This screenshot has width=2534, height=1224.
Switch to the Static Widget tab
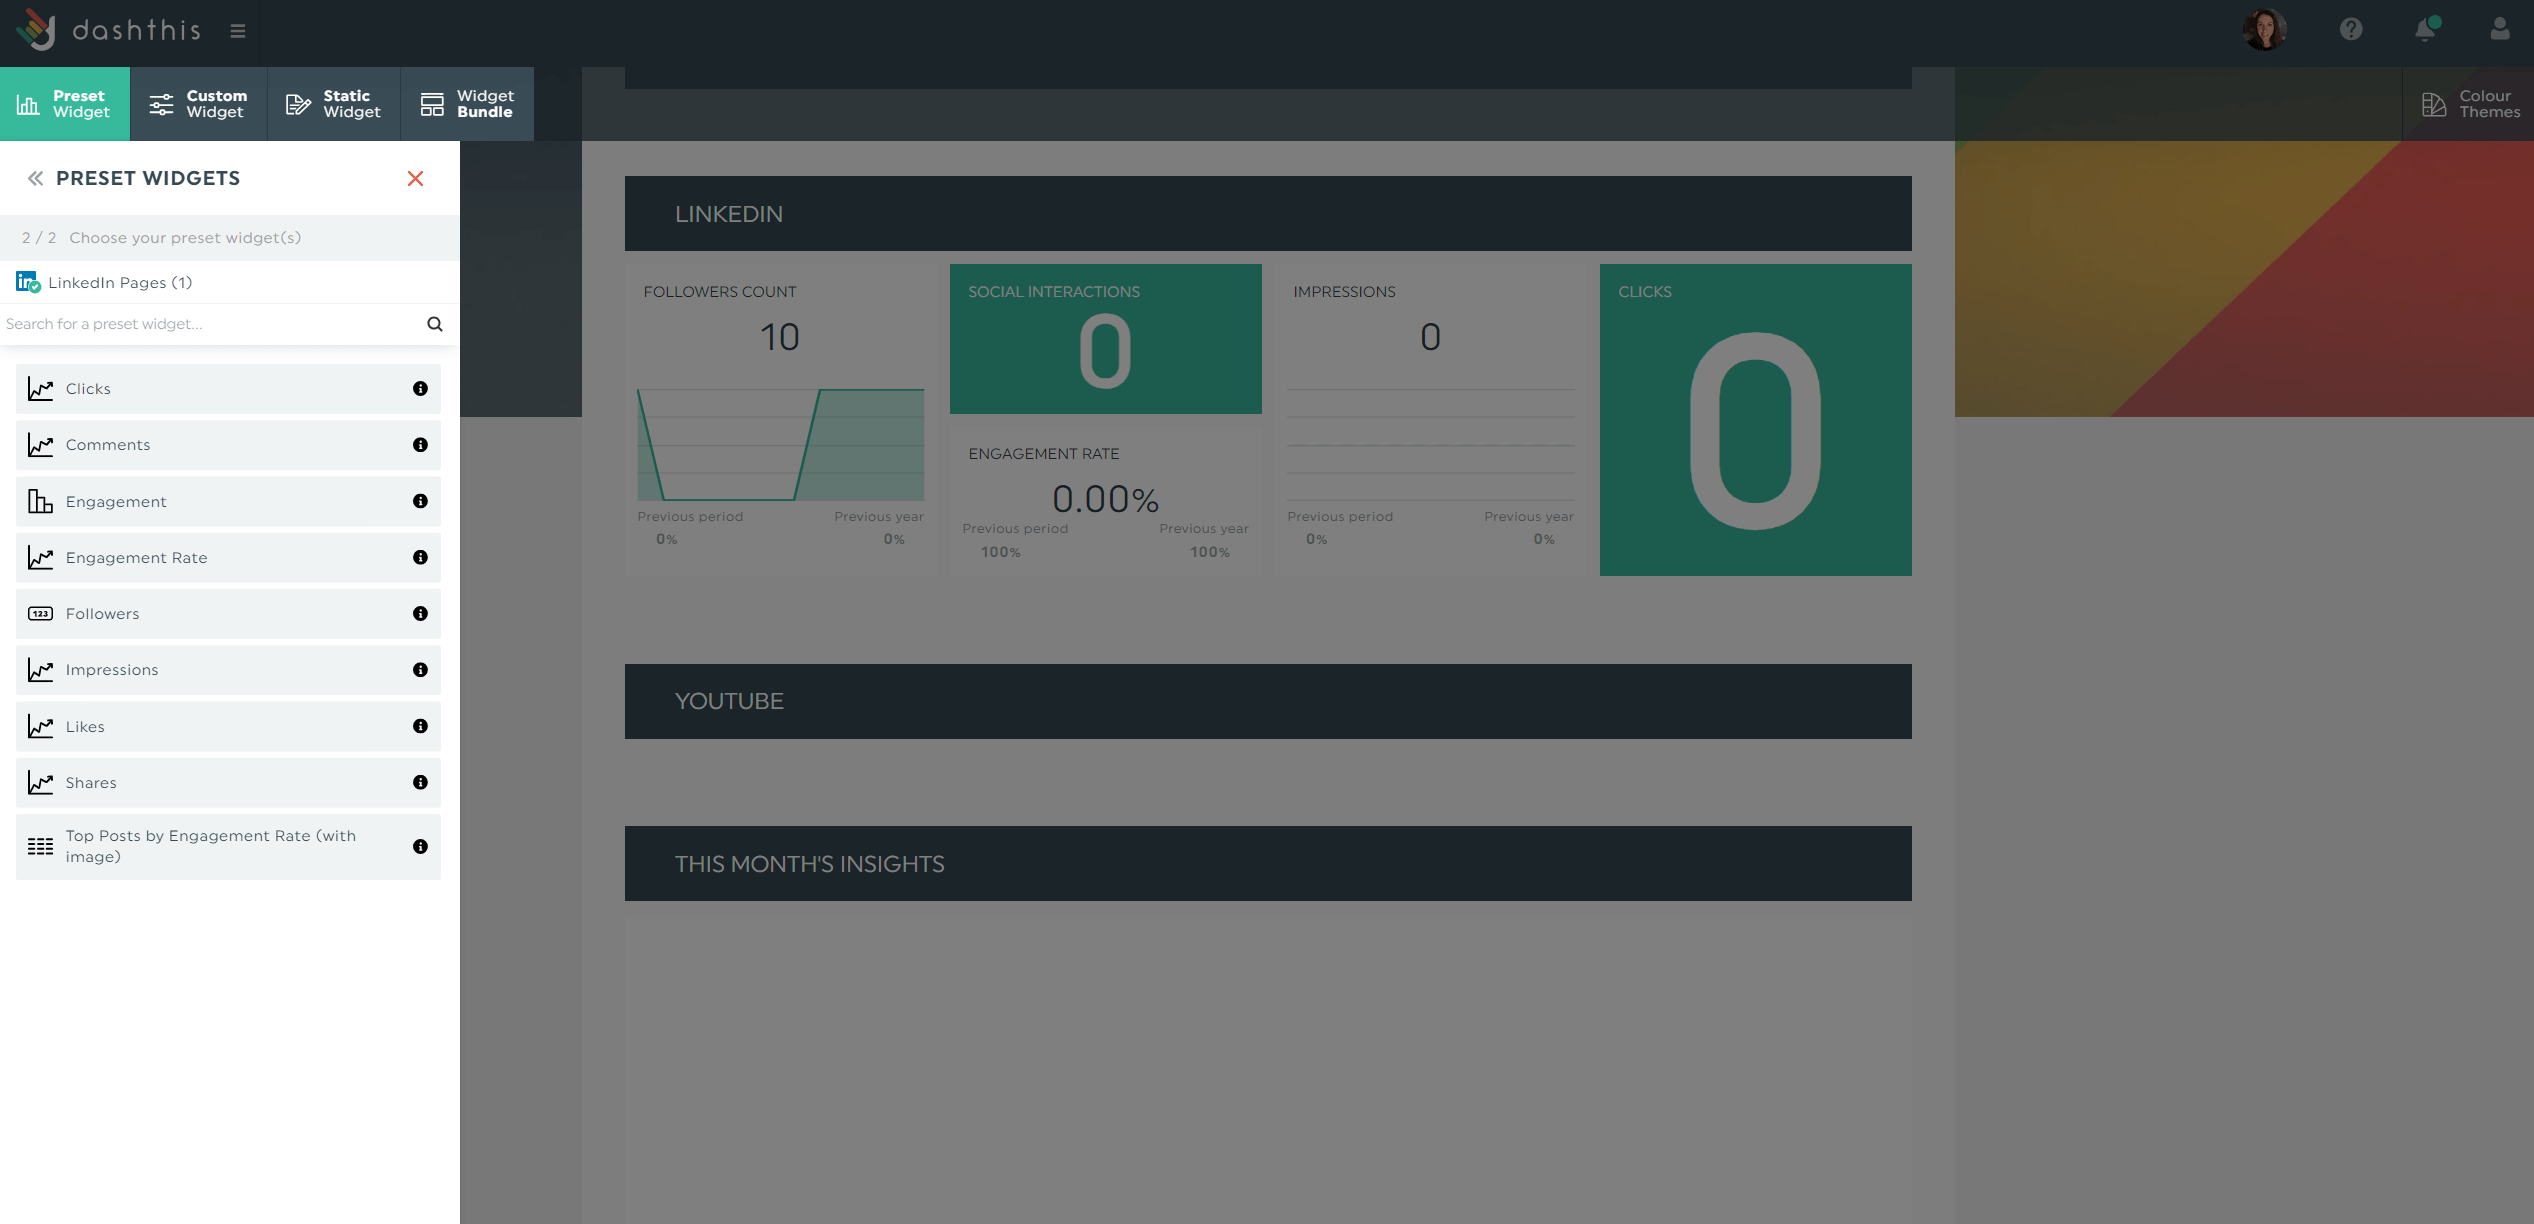coord(333,104)
